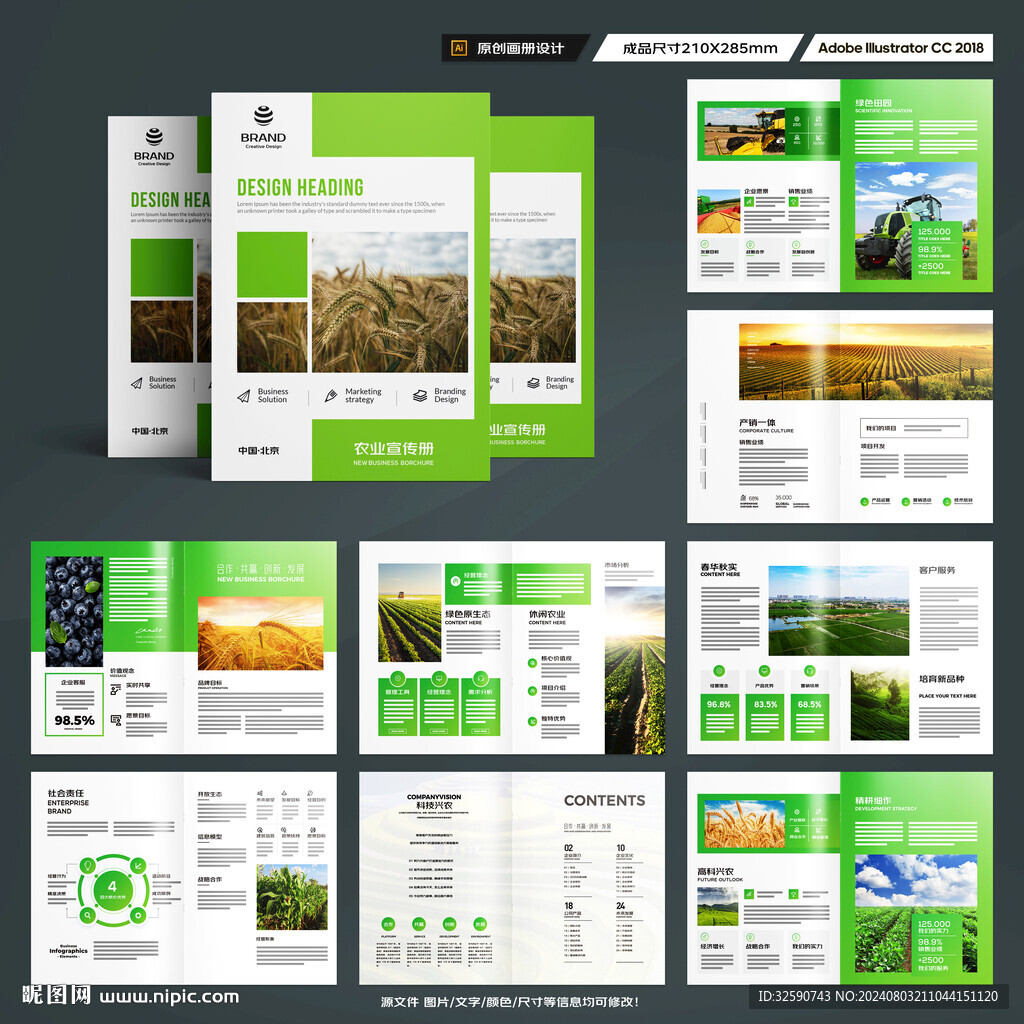Viewport: 1024px width, 1024px height.
Task: Click the 绿色原生态 heading
Action: 467,615
